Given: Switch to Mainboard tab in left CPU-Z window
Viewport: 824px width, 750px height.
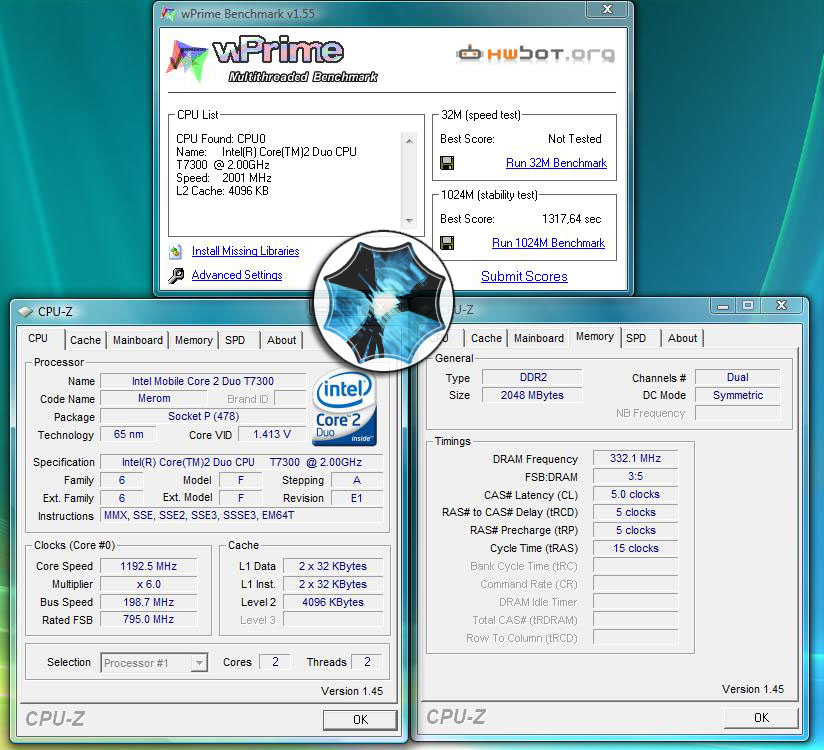Looking at the screenshot, I should pos(138,340).
